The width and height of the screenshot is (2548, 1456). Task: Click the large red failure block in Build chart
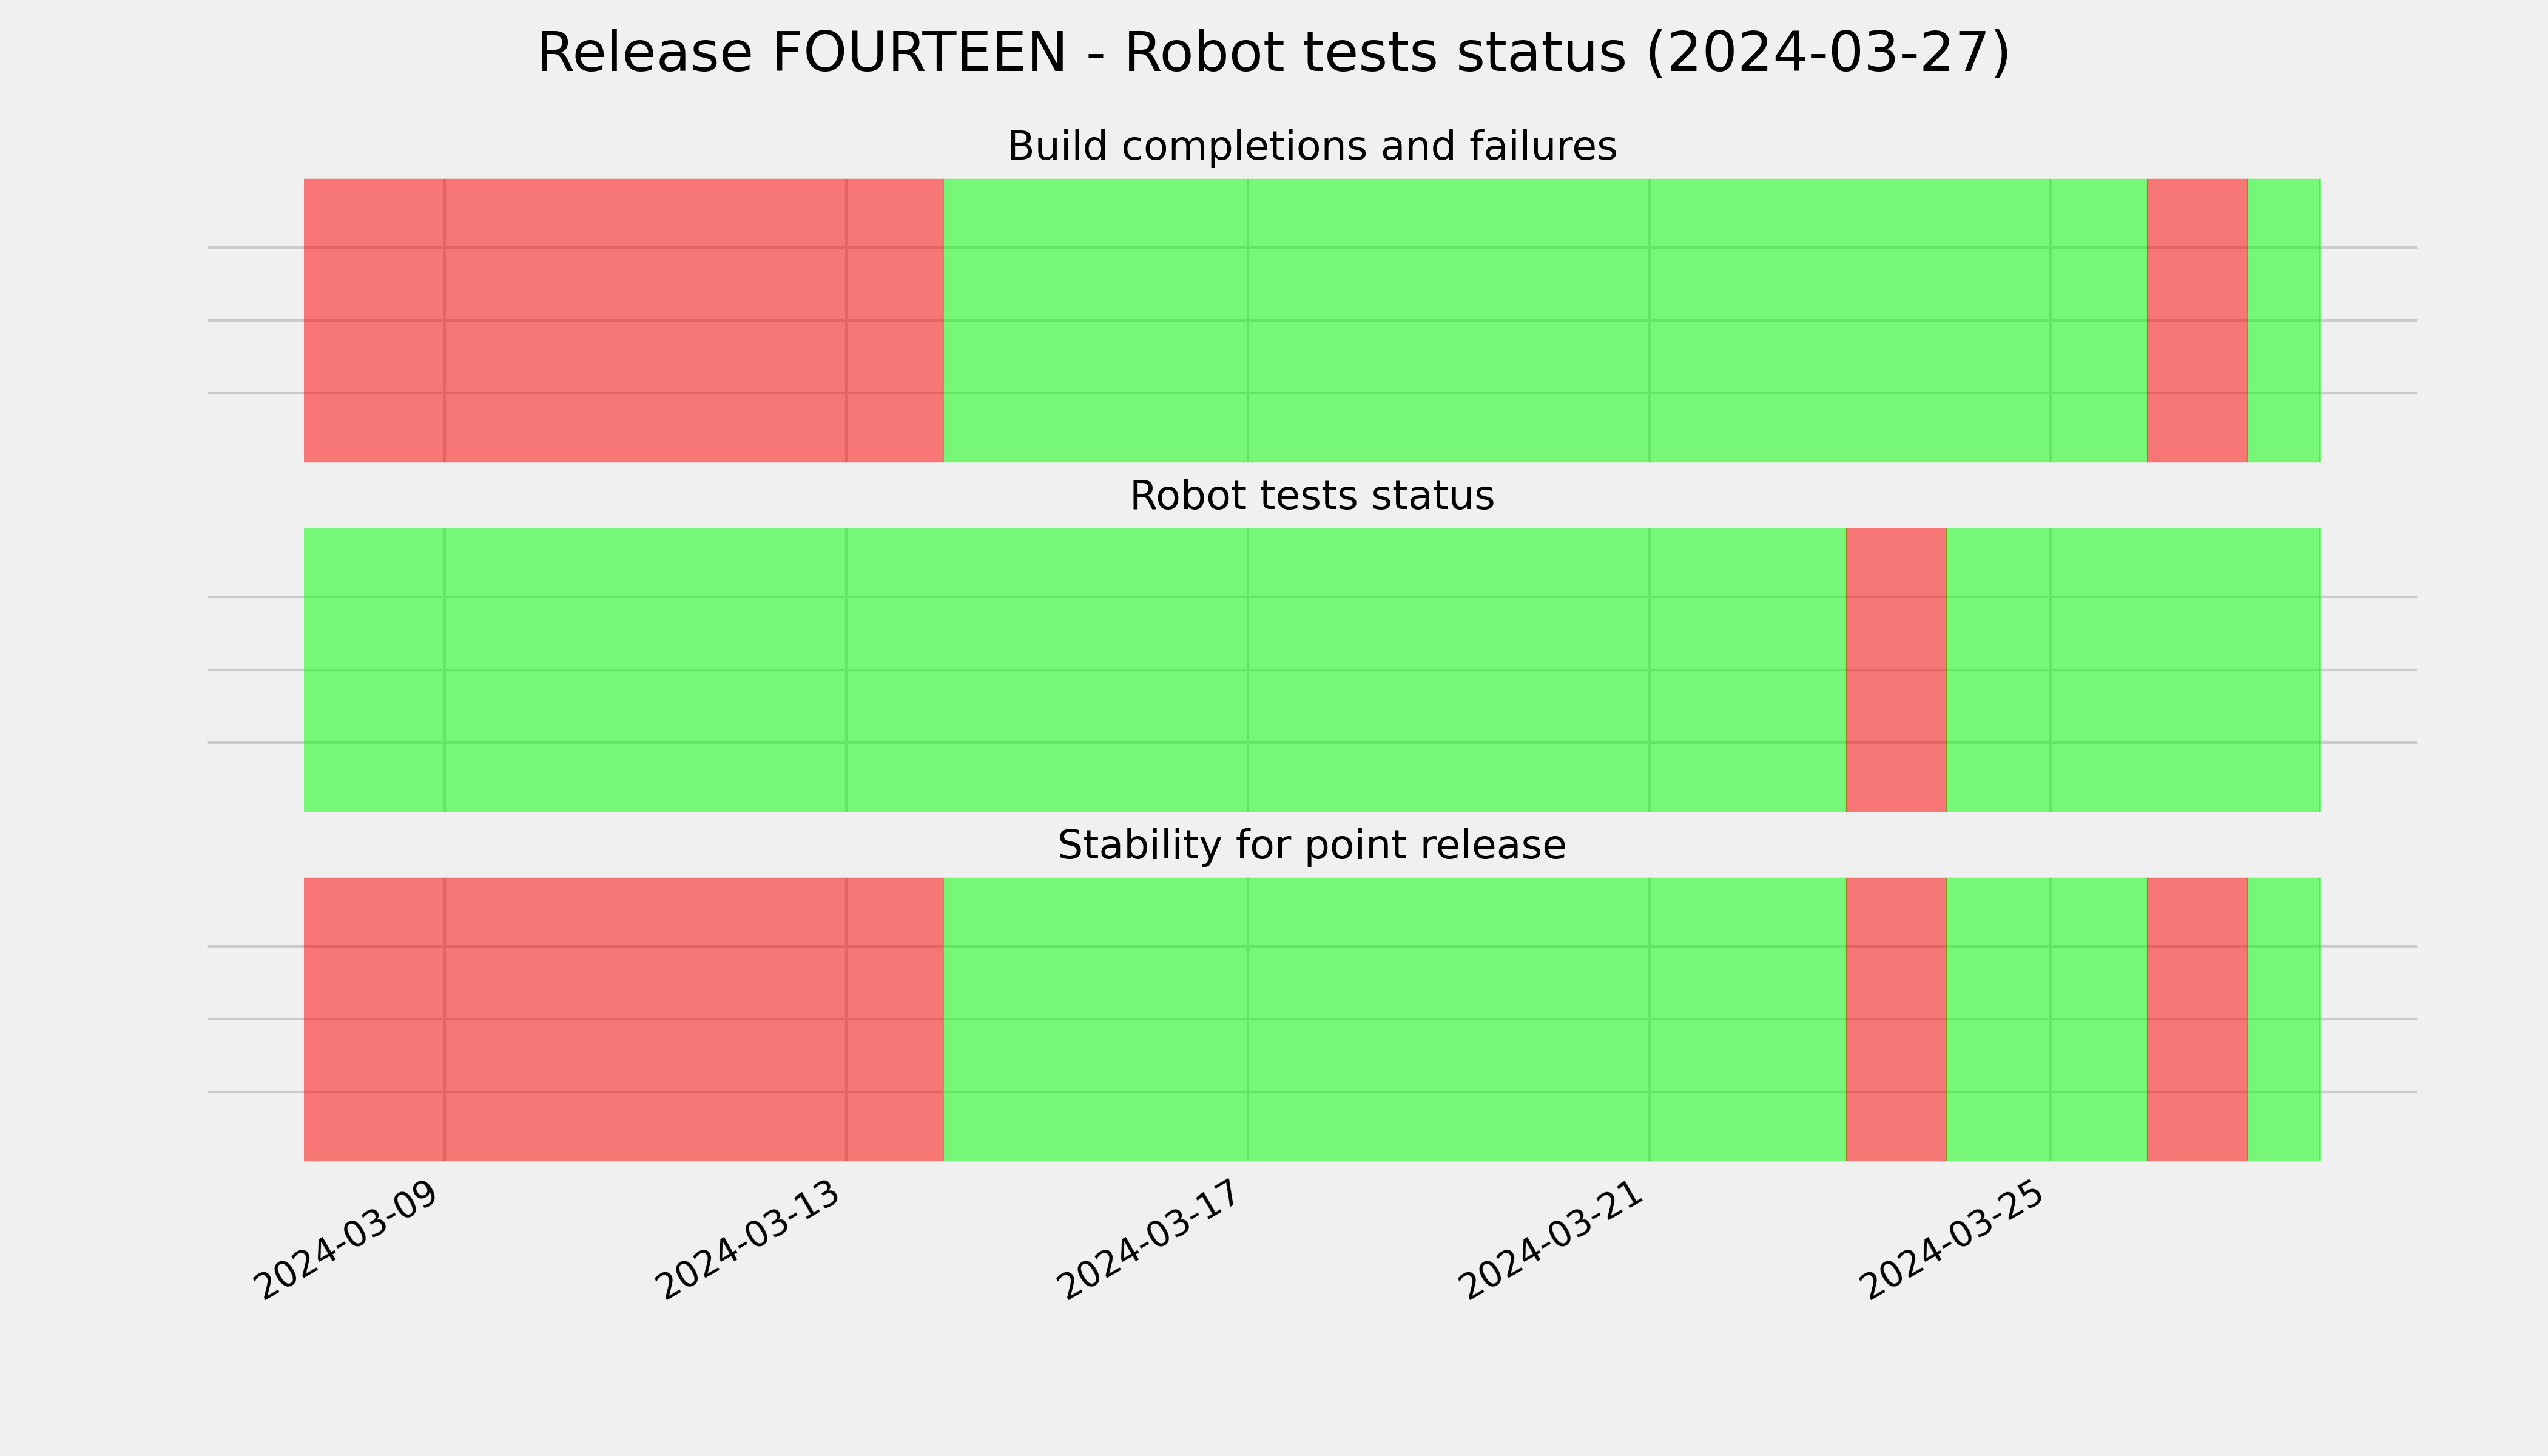tap(624, 320)
